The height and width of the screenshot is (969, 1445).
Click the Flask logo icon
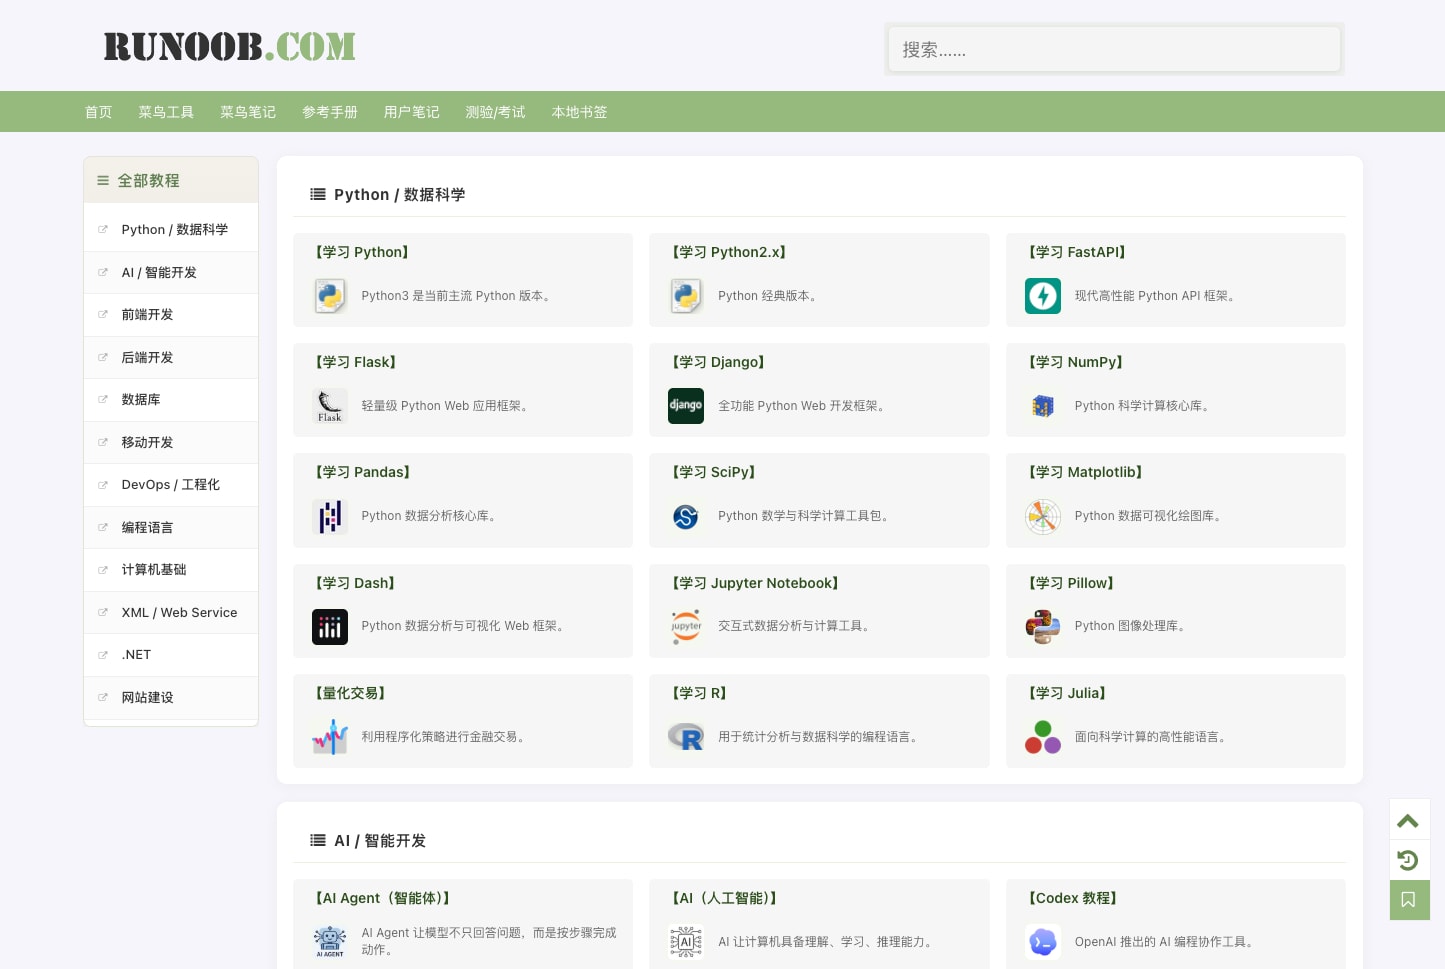[330, 406]
